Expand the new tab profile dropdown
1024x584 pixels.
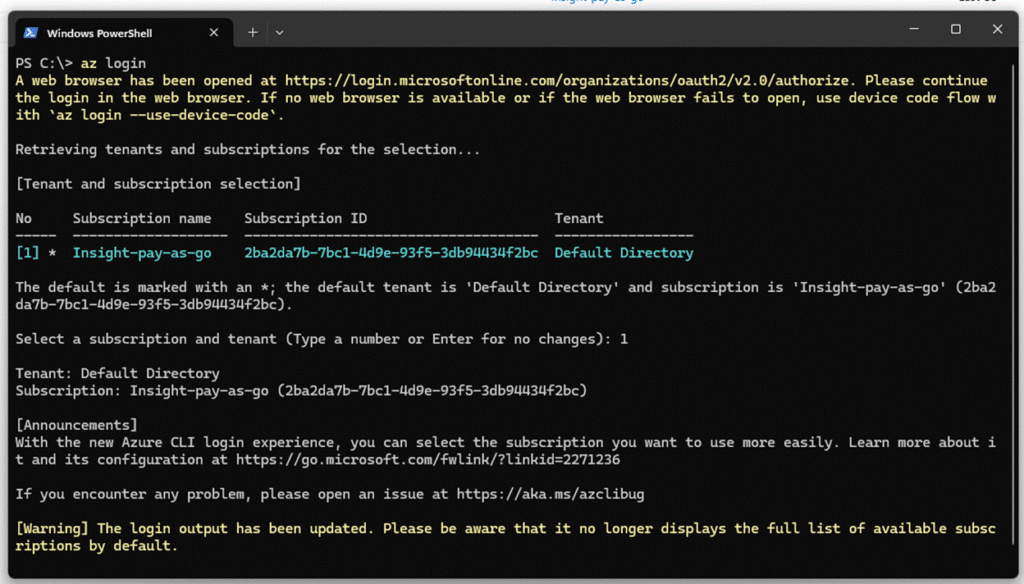(279, 32)
